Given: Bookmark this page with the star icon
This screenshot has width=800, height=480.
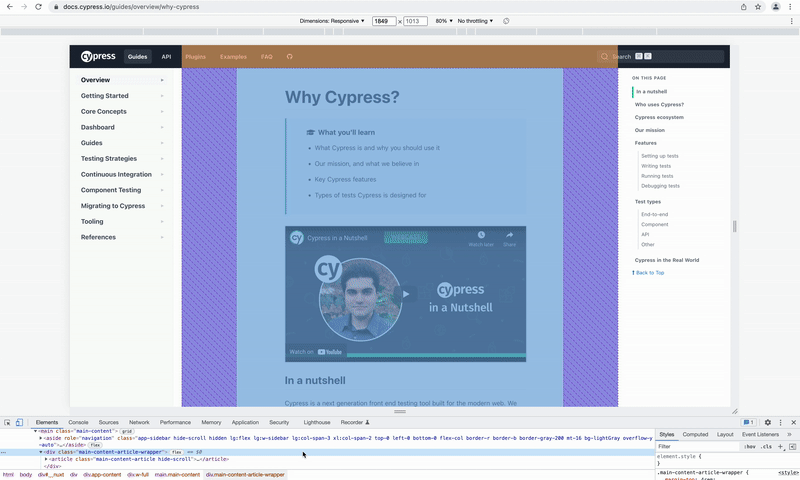Looking at the screenshot, I should (758, 7).
